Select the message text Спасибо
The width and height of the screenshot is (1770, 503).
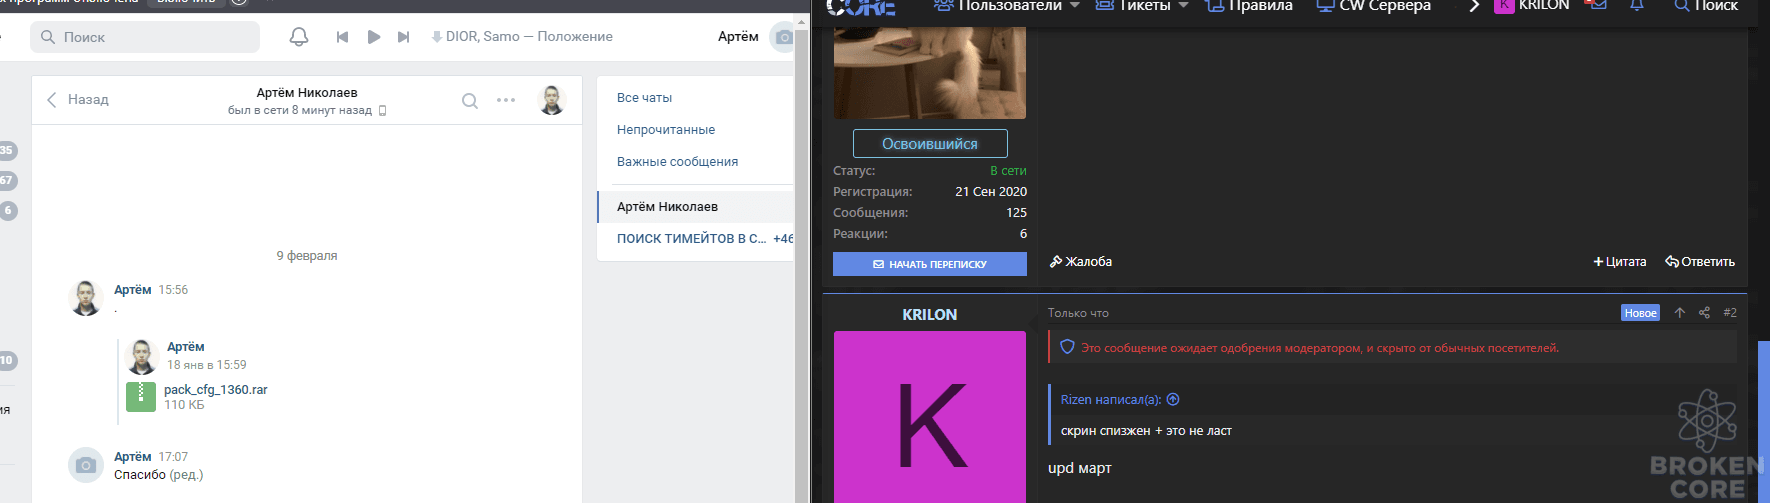click(x=140, y=475)
